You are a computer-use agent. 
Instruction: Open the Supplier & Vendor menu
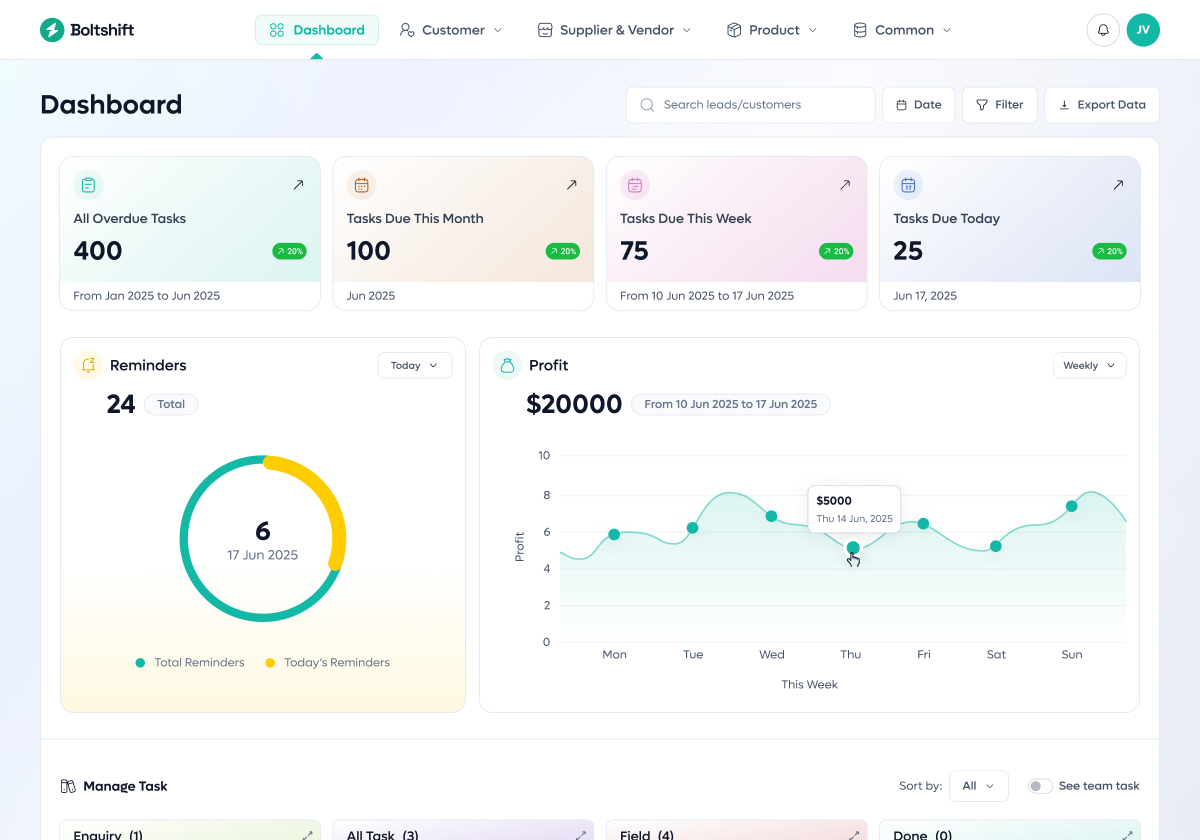tap(614, 30)
